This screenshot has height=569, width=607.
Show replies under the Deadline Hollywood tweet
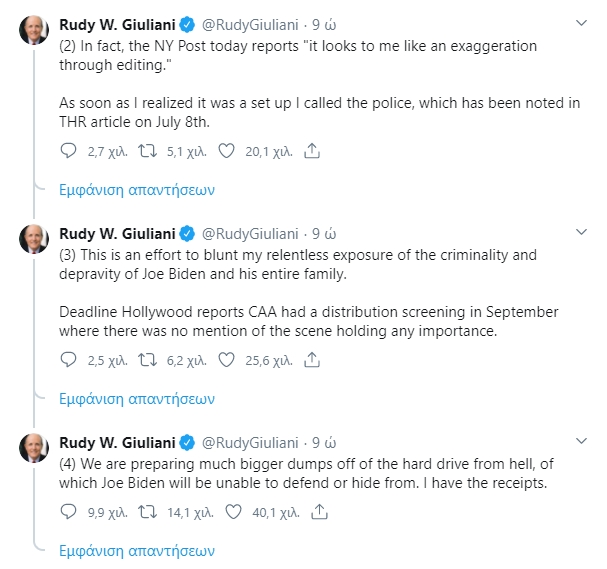136,397
